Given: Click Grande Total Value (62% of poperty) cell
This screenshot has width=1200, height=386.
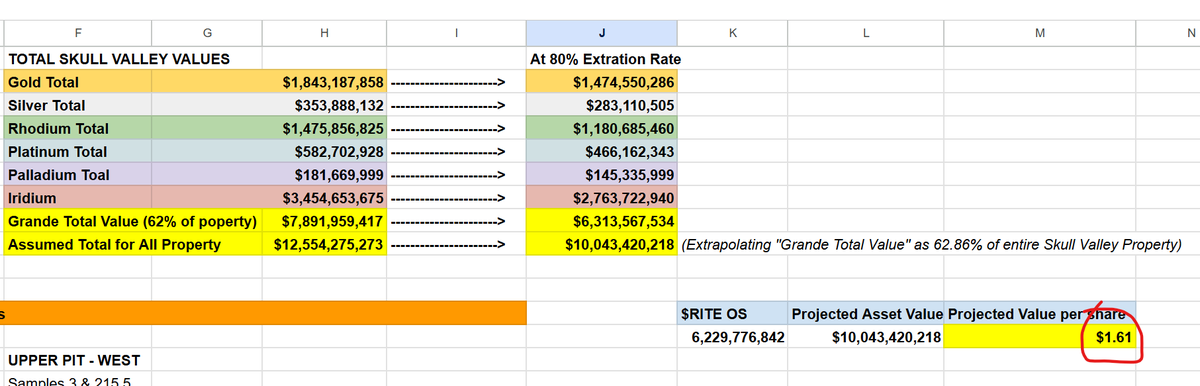Looking at the screenshot, I should pyautogui.click(x=132, y=220).
